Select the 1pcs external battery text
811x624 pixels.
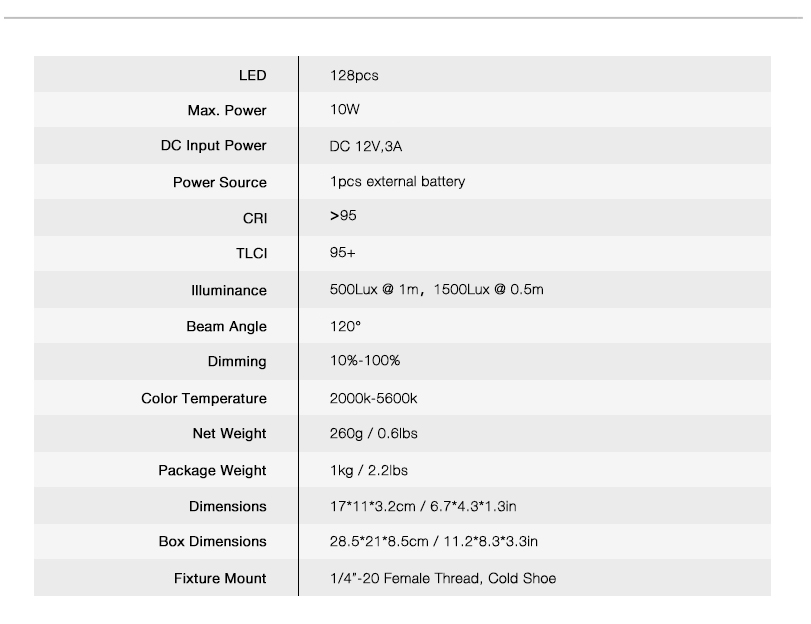(398, 182)
